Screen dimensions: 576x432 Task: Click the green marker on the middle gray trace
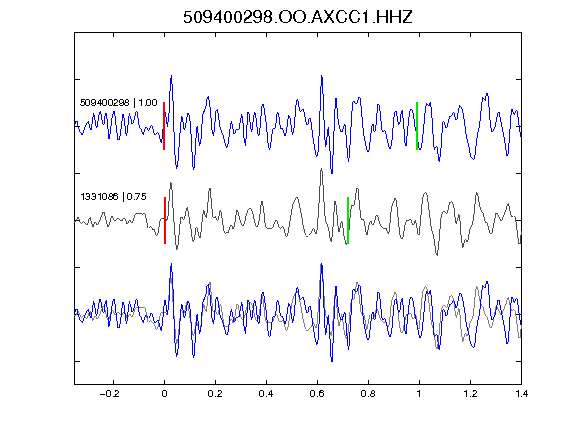pos(348,220)
